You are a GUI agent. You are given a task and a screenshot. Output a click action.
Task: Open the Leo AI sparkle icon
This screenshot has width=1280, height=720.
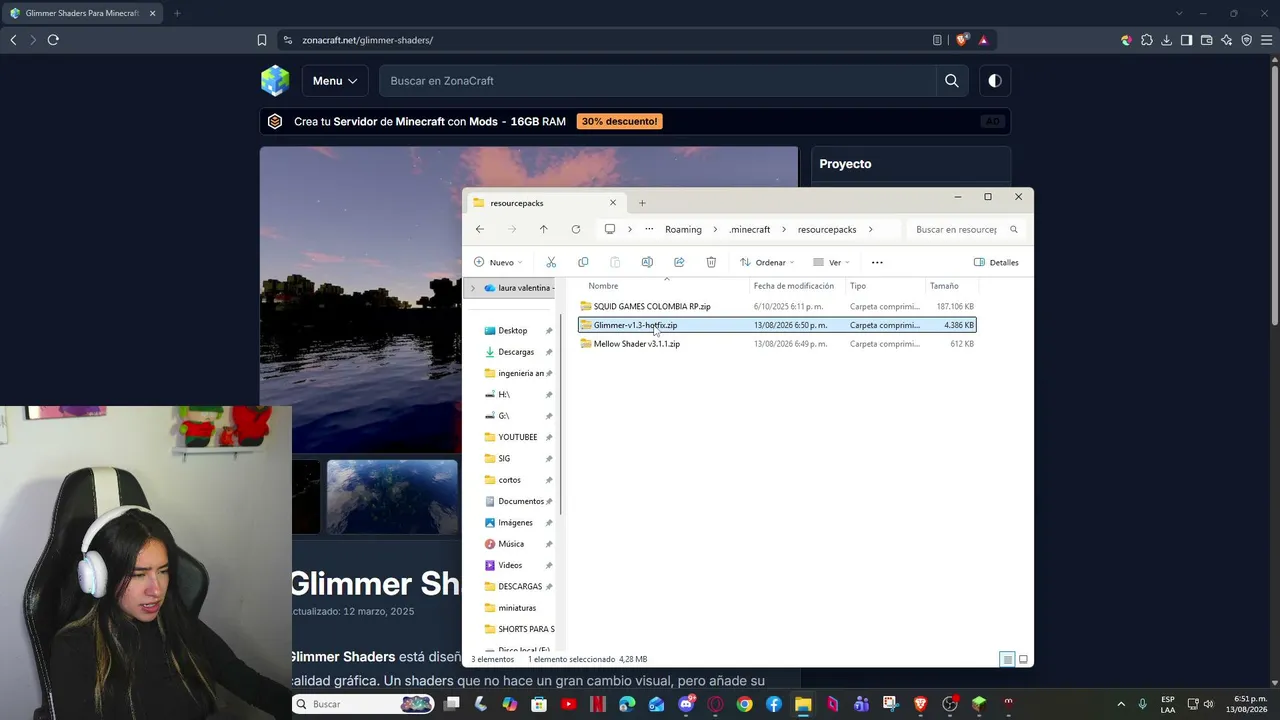[x=1227, y=40]
